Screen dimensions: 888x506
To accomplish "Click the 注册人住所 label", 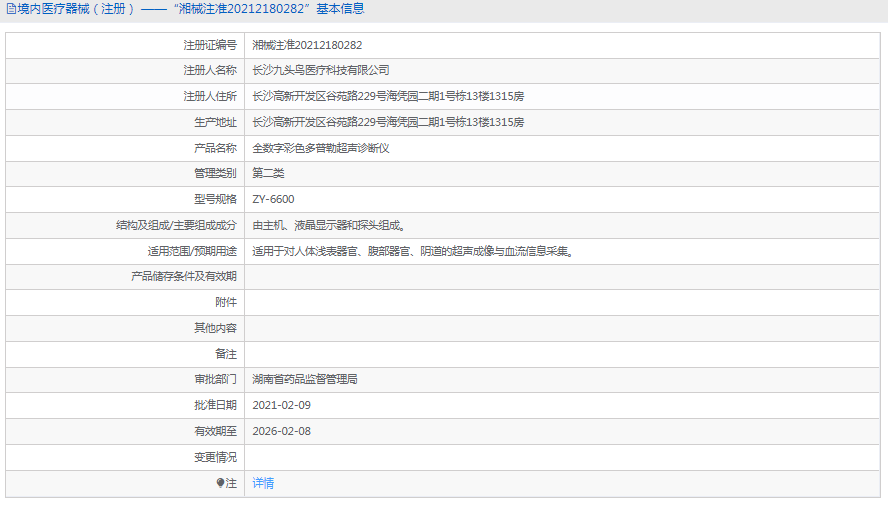I will pos(210,96).
